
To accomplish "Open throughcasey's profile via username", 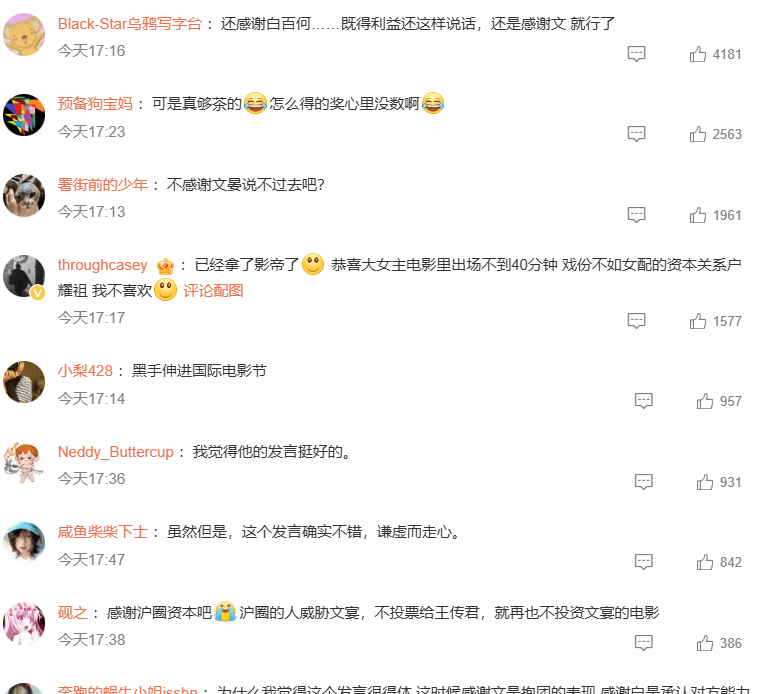I will pos(103,265).
